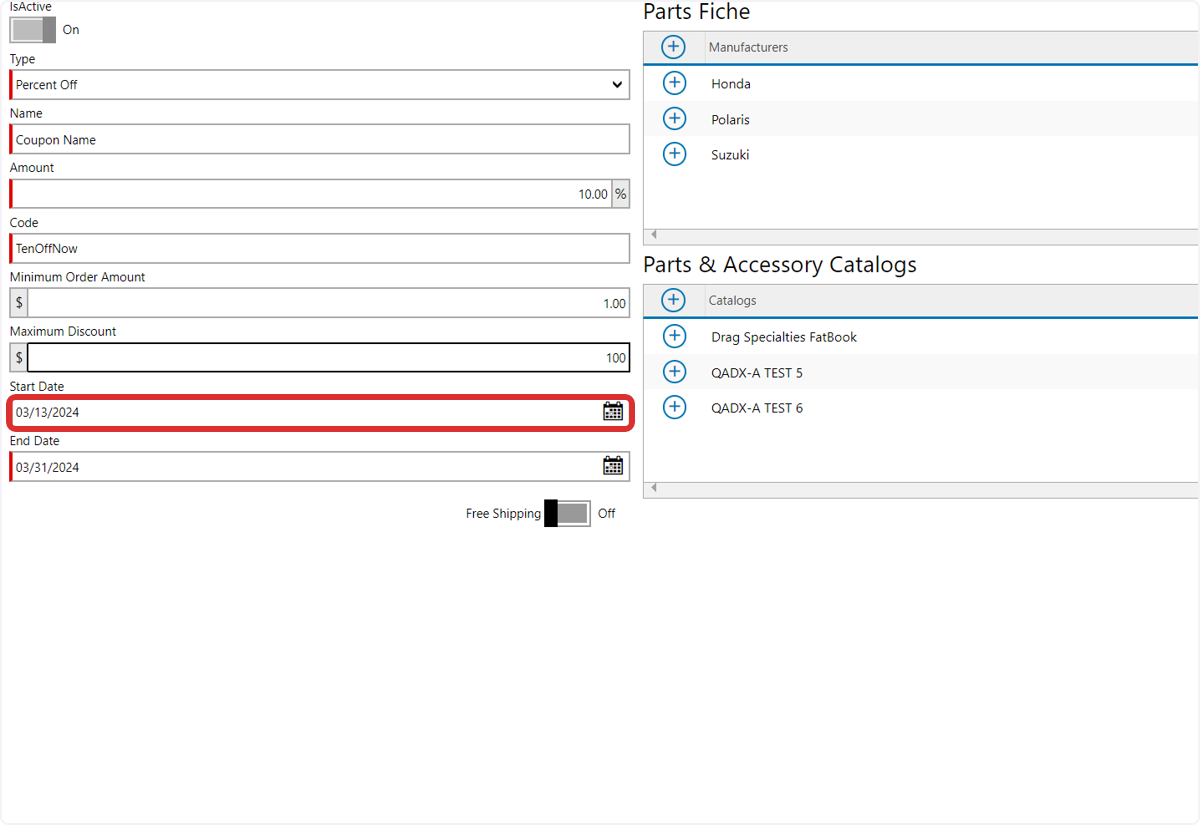1200x825 pixels.
Task: Click the Minimum Order Amount field
Action: tap(329, 303)
